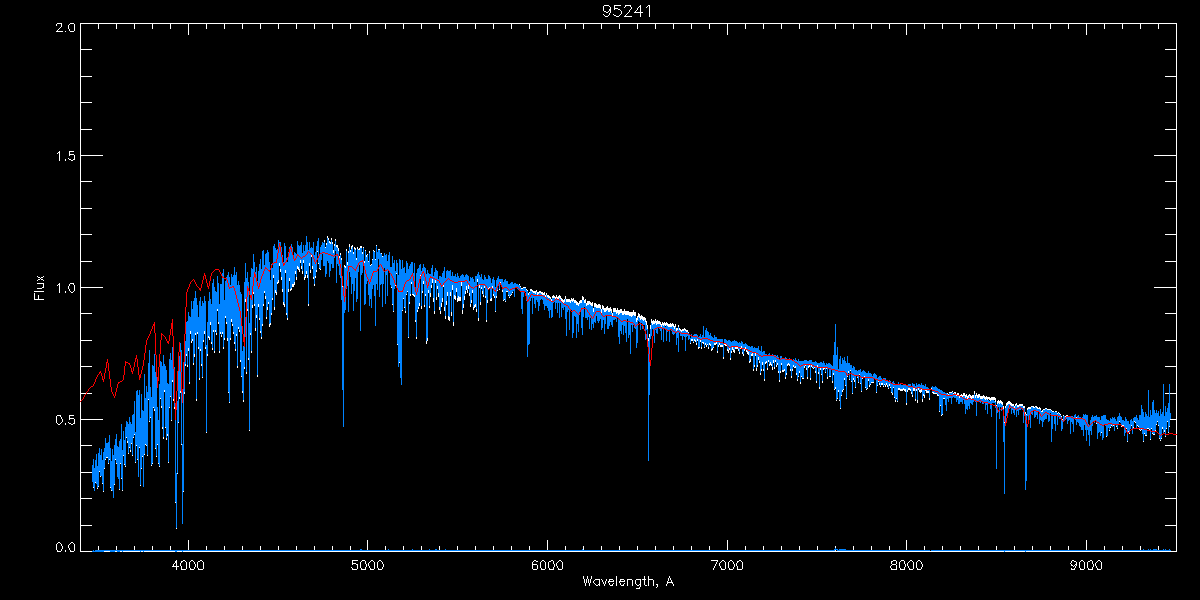
Task: Click the Wavelength, A x-axis label
Action: [x=627, y=581]
